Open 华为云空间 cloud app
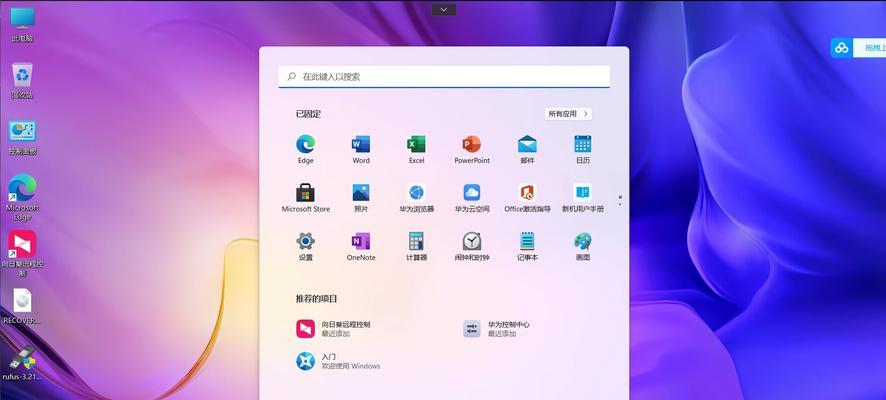Image resolution: width=886 pixels, height=400 pixels. (472, 198)
